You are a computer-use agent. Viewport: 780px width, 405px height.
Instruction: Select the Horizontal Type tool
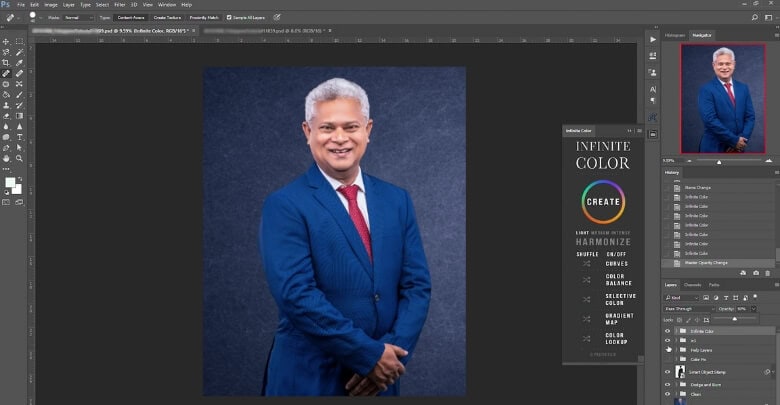pos(19,137)
